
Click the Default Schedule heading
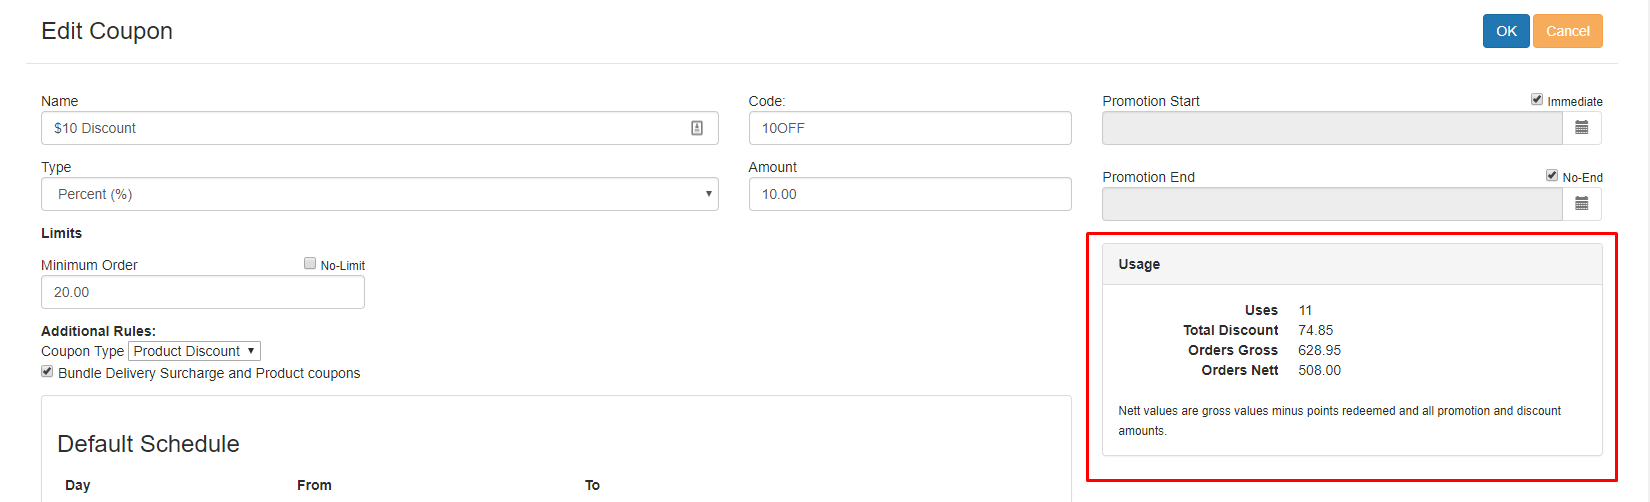[x=148, y=444]
